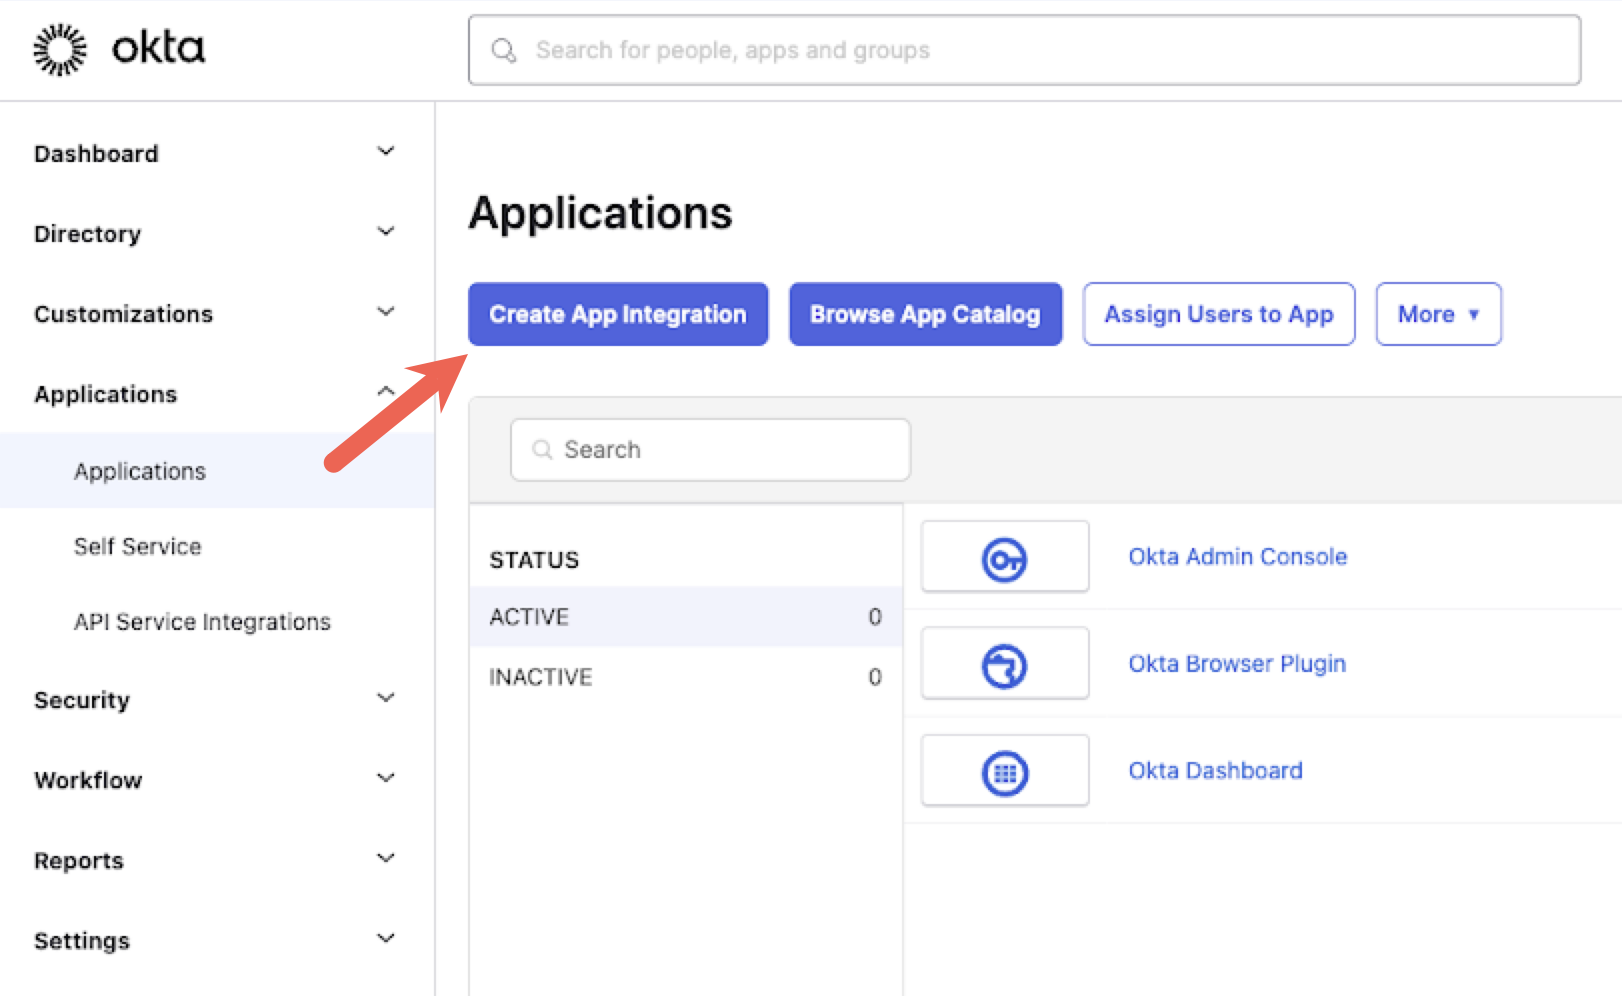Screen dimensions: 1622x996
Task: Click the Okta Admin Console key icon
Action: [1004, 559]
